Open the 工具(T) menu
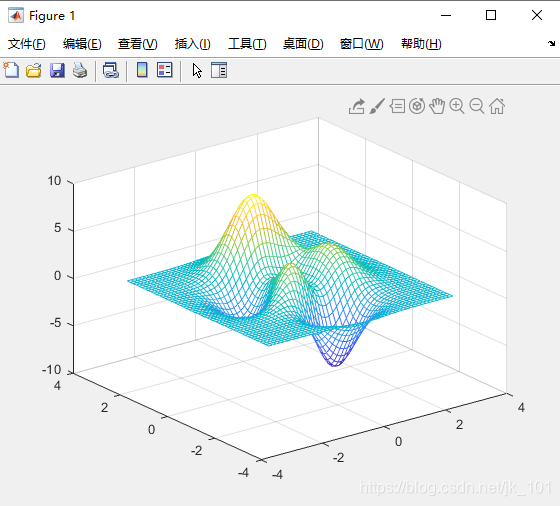Viewport: 560px width, 506px height. (247, 44)
